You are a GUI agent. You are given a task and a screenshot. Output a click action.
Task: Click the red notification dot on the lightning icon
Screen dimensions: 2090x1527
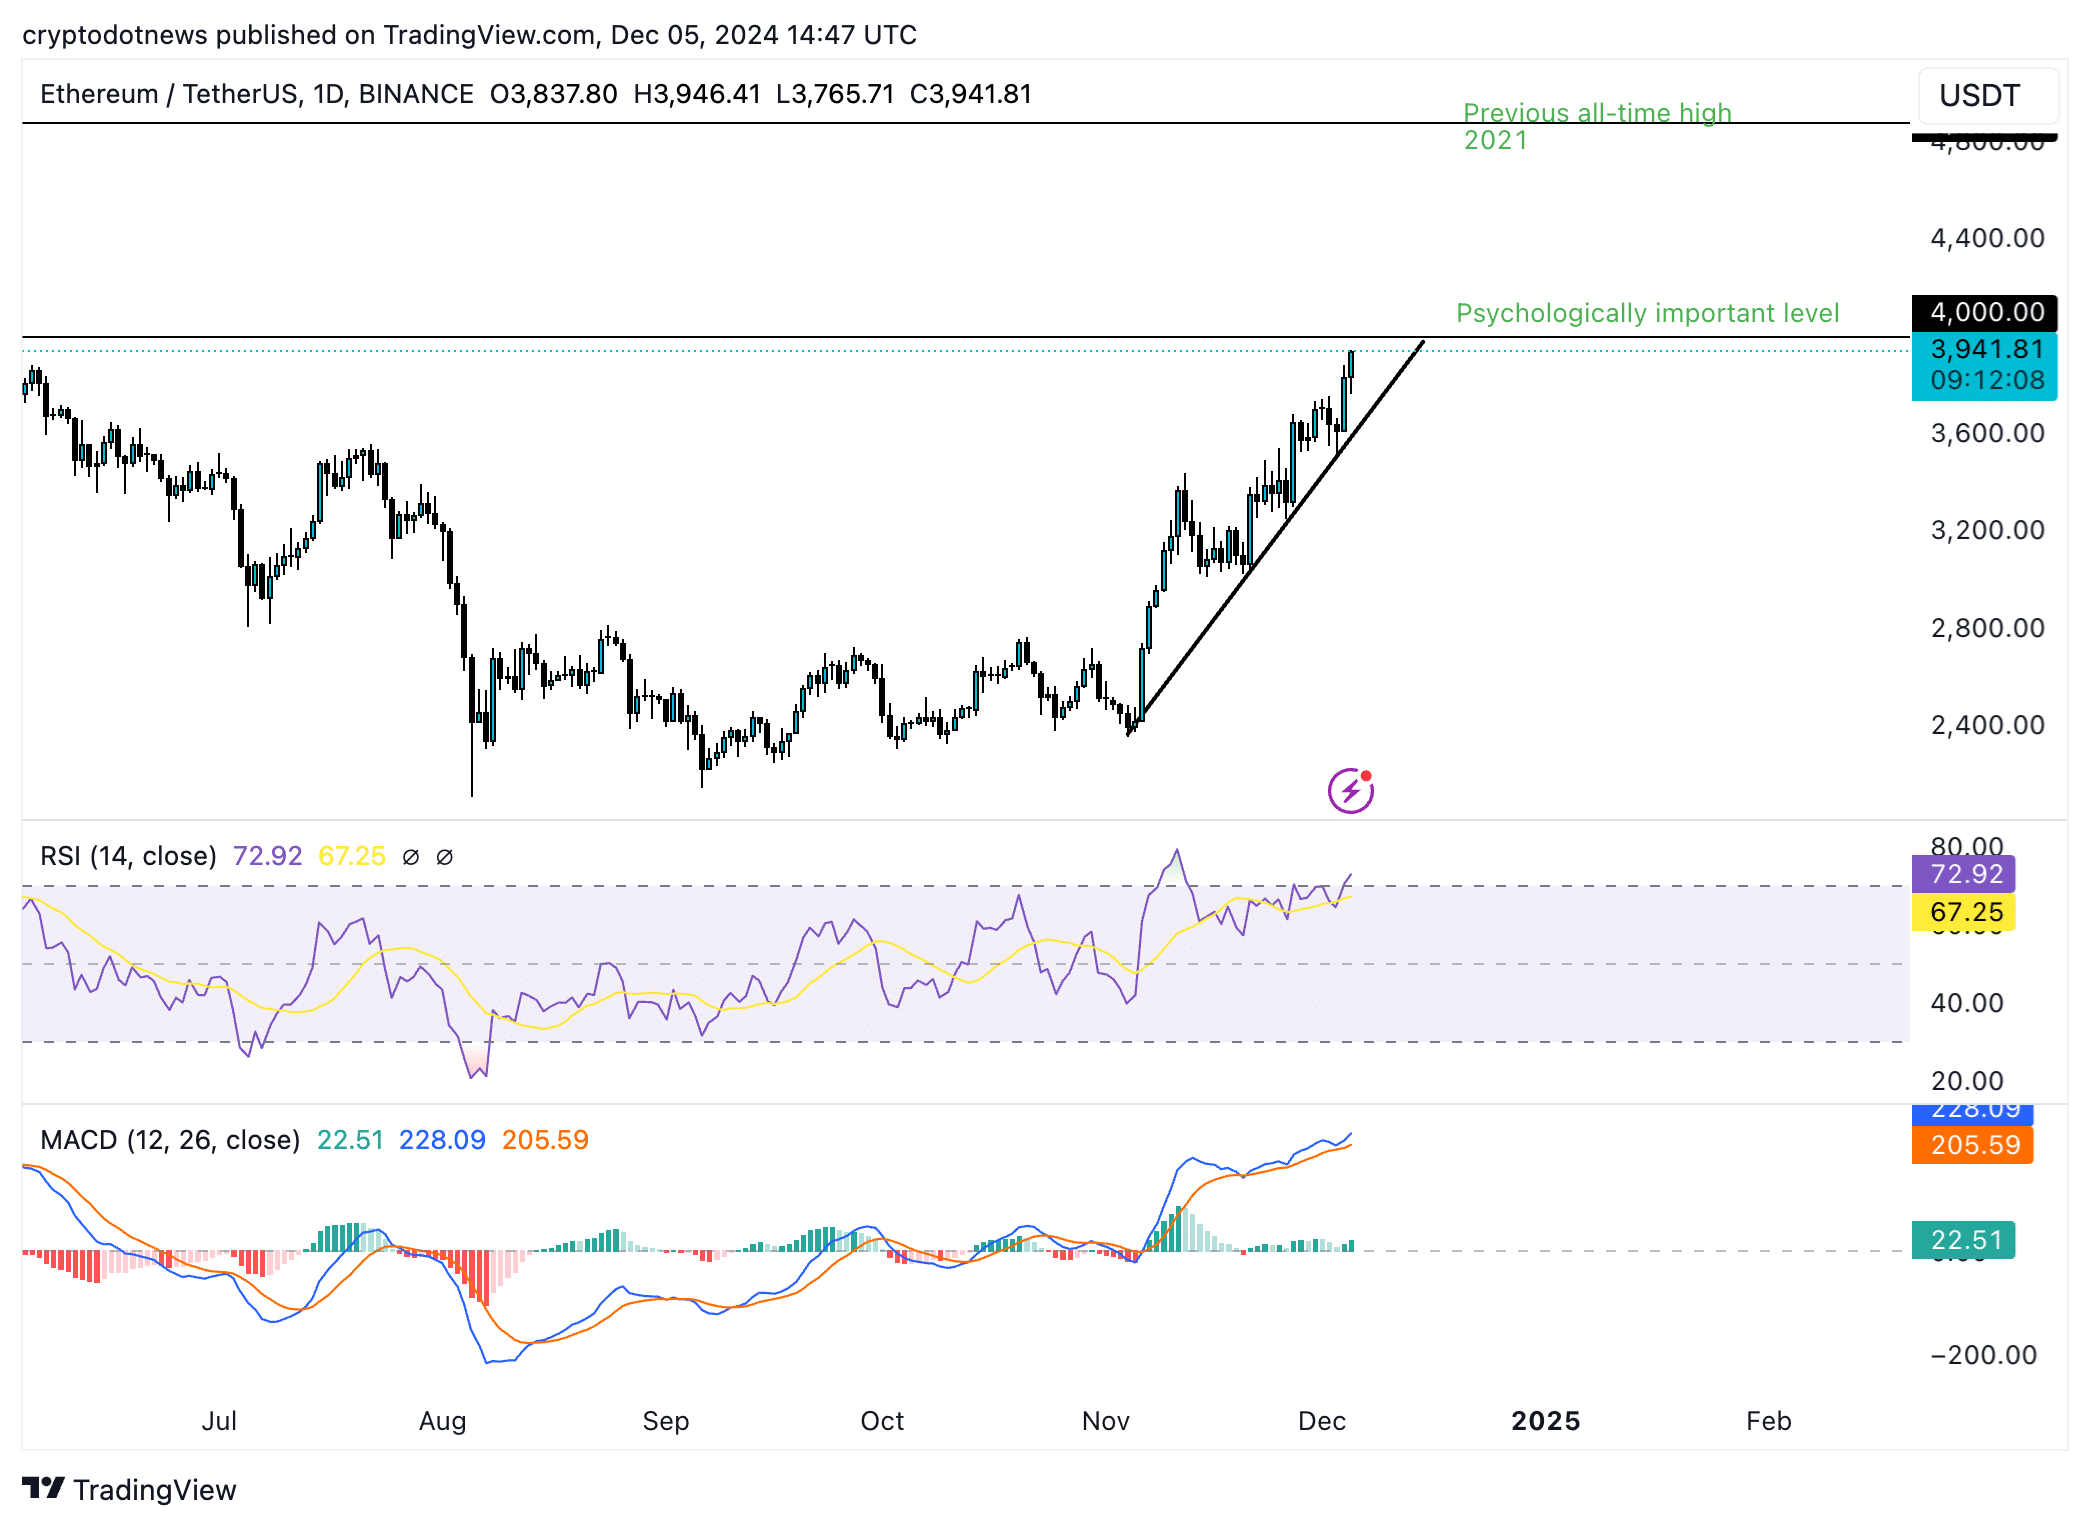(1366, 776)
